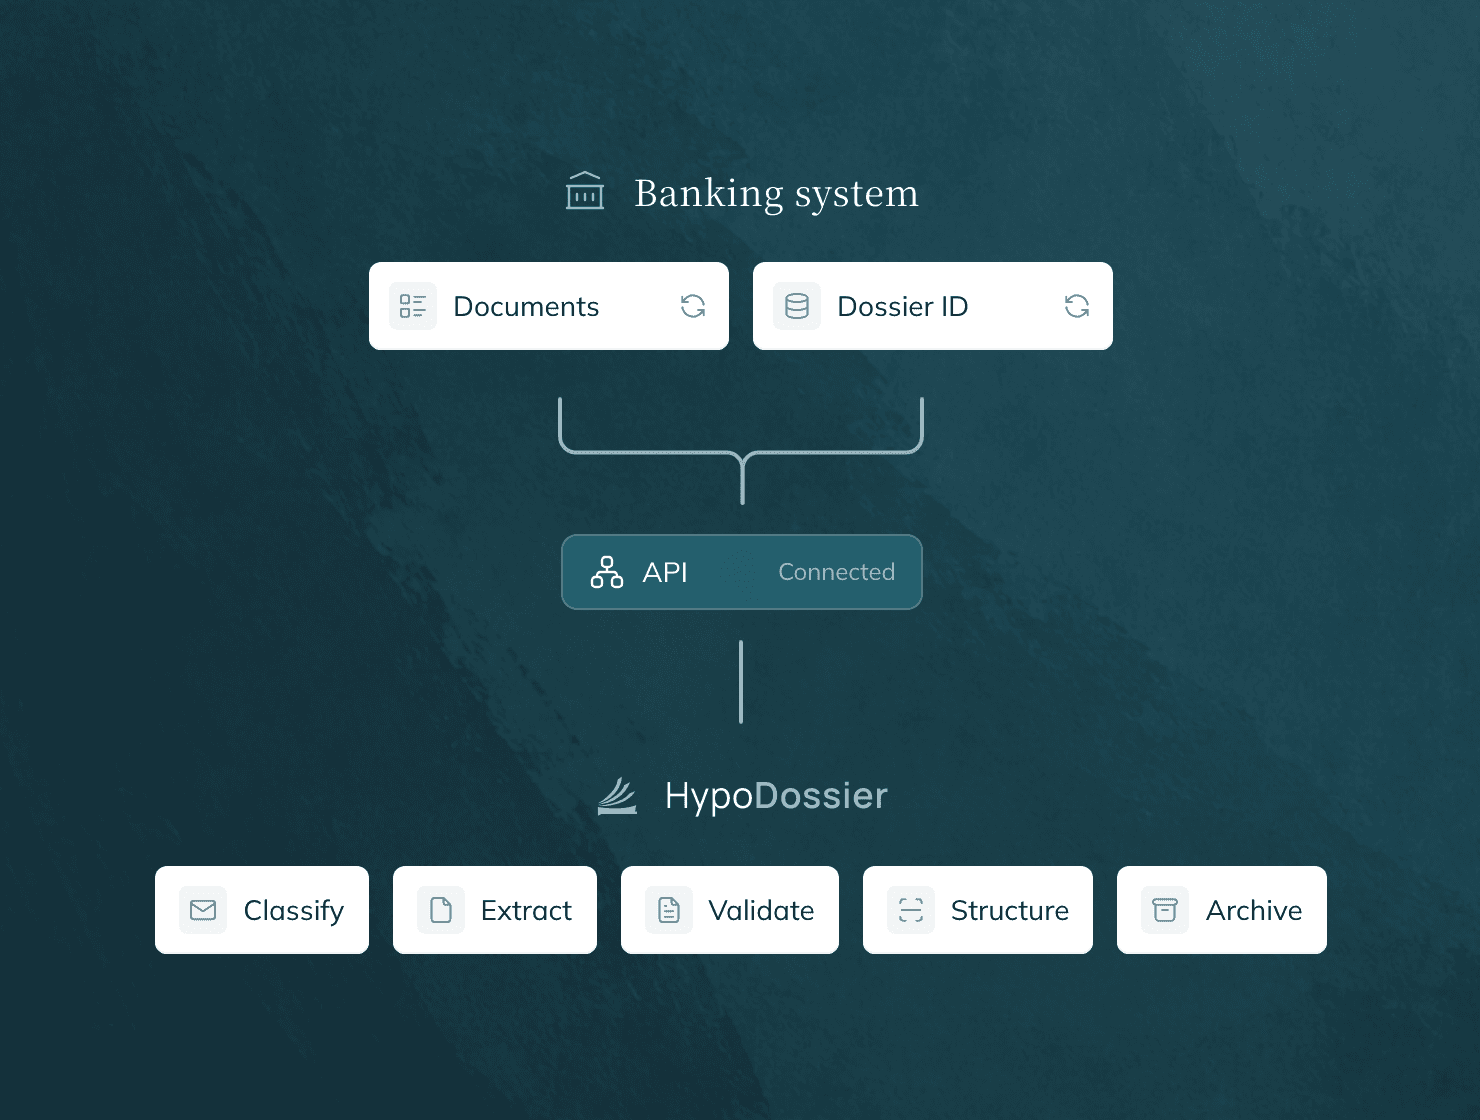1480x1120 pixels.
Task: Select the Documents card
Action: (x=549, y=306)
